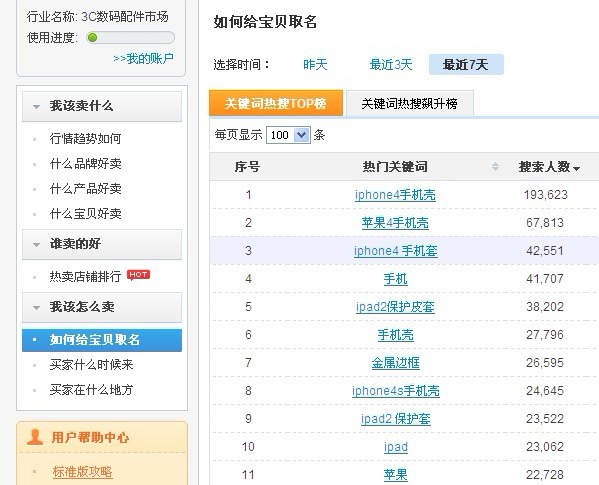Open keyword iphone4s手机壳 link
This screenshot has width=599, height=485.
coord(396,391)
